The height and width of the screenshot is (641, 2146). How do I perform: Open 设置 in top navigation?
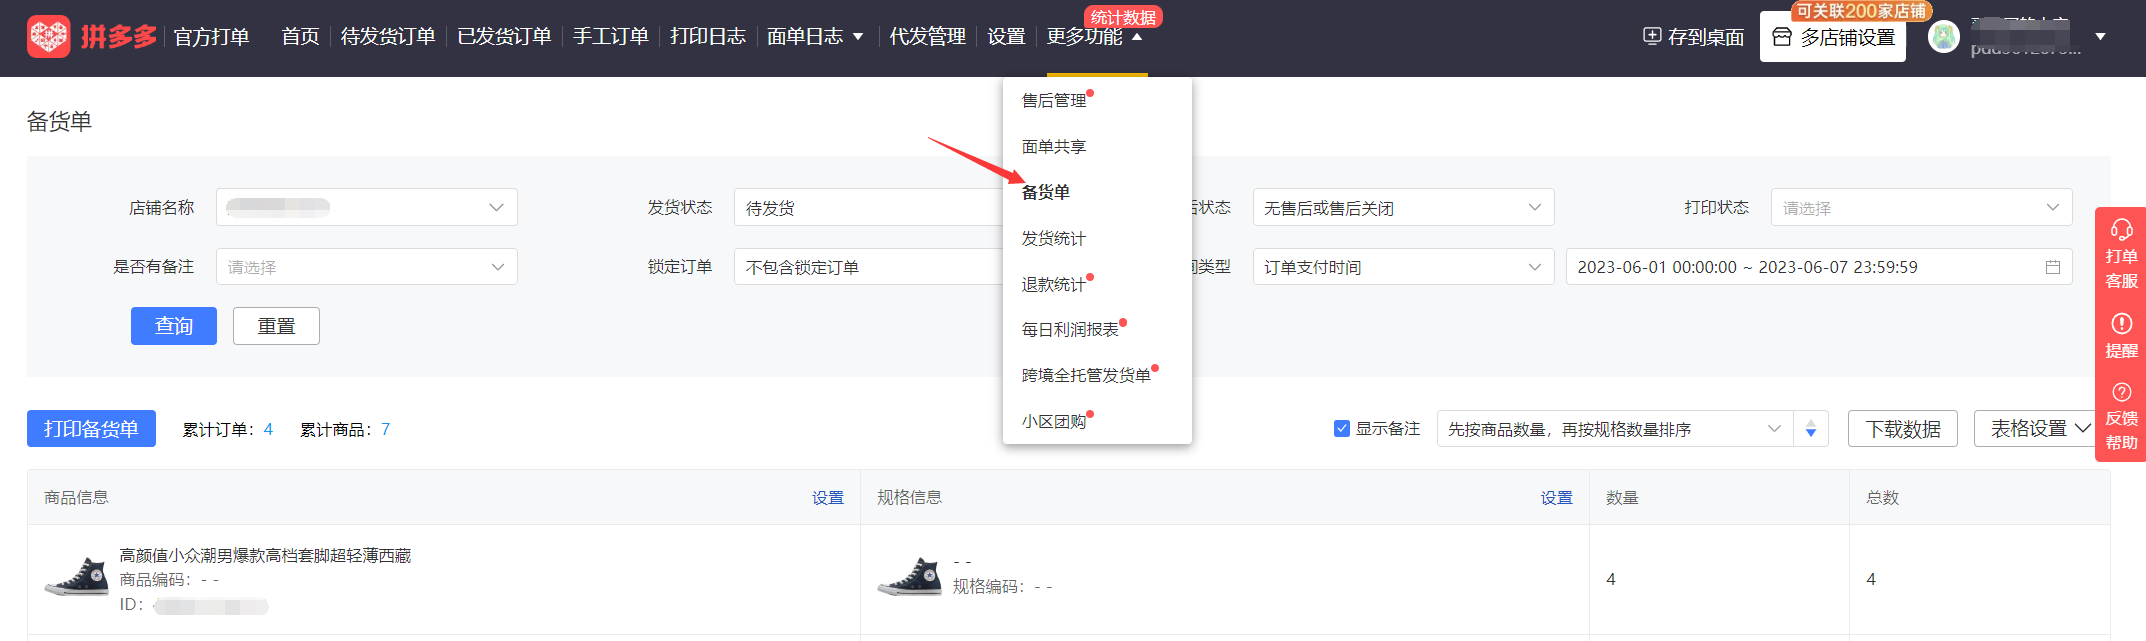(x=1006, y=37)
